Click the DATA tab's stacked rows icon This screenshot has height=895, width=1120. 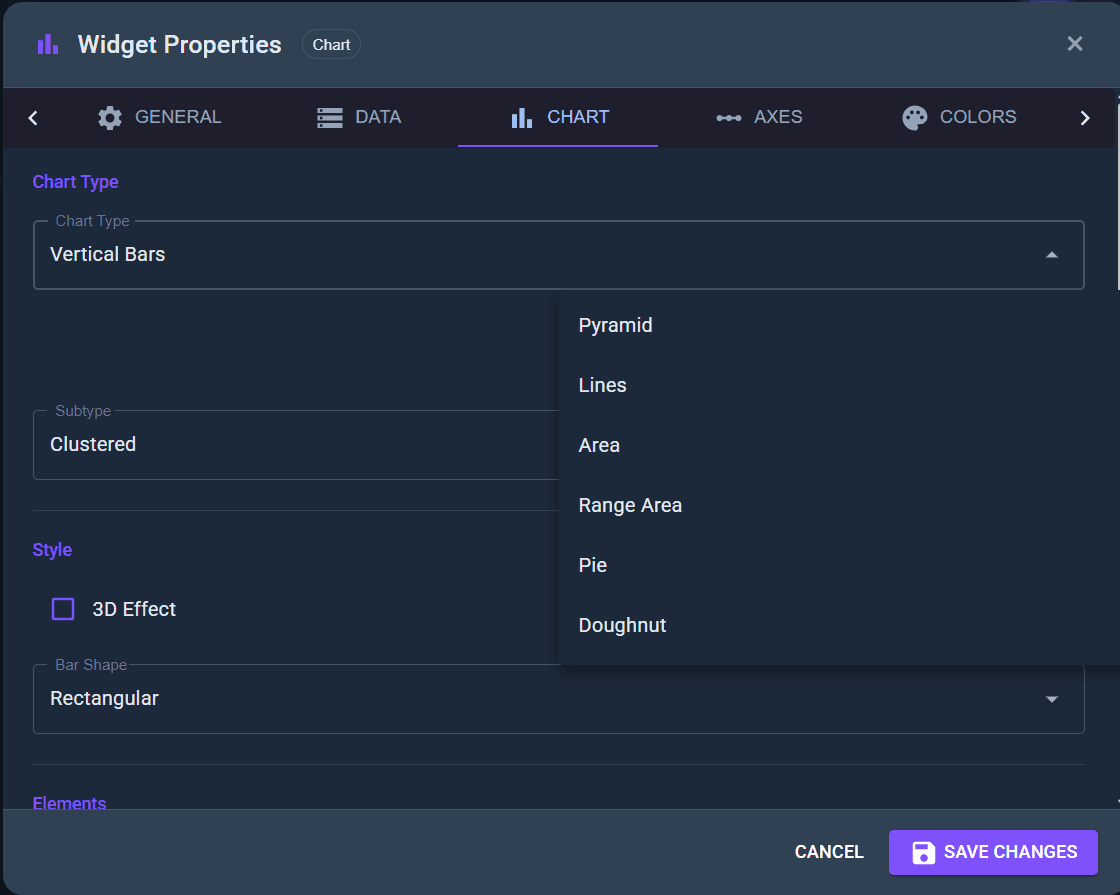tap(328, 117)
